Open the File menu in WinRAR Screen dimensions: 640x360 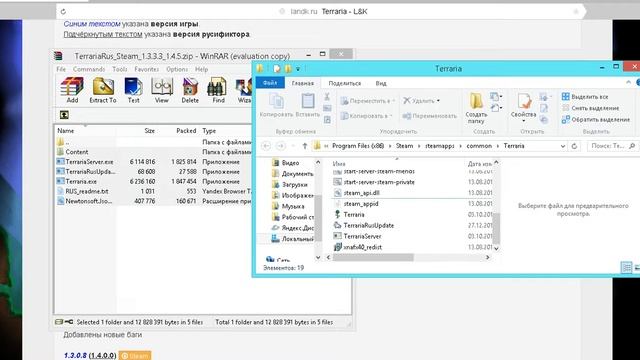[x=61, y=69]
